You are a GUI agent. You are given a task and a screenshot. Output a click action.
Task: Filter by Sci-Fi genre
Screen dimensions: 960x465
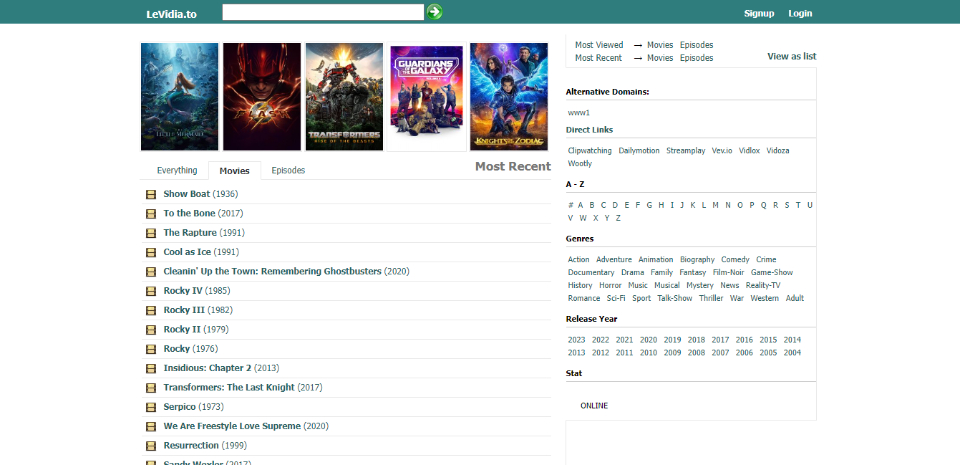click(x=616, y=298)
